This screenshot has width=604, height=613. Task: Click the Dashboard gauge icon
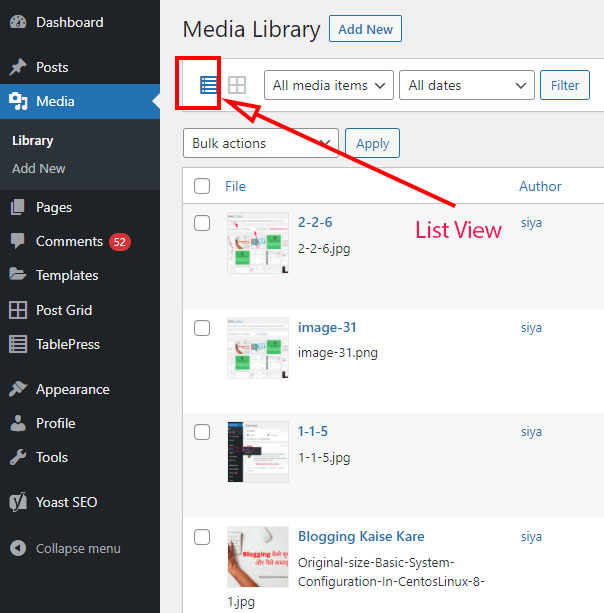pyautogui.click(x=18, y=22)
